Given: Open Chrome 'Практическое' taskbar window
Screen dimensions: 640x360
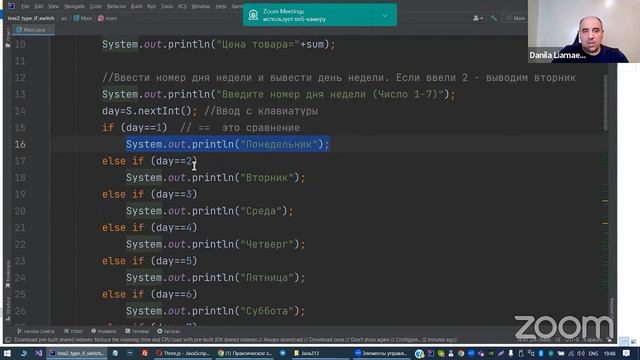Looking at the screenshot, I should (245, 353).
